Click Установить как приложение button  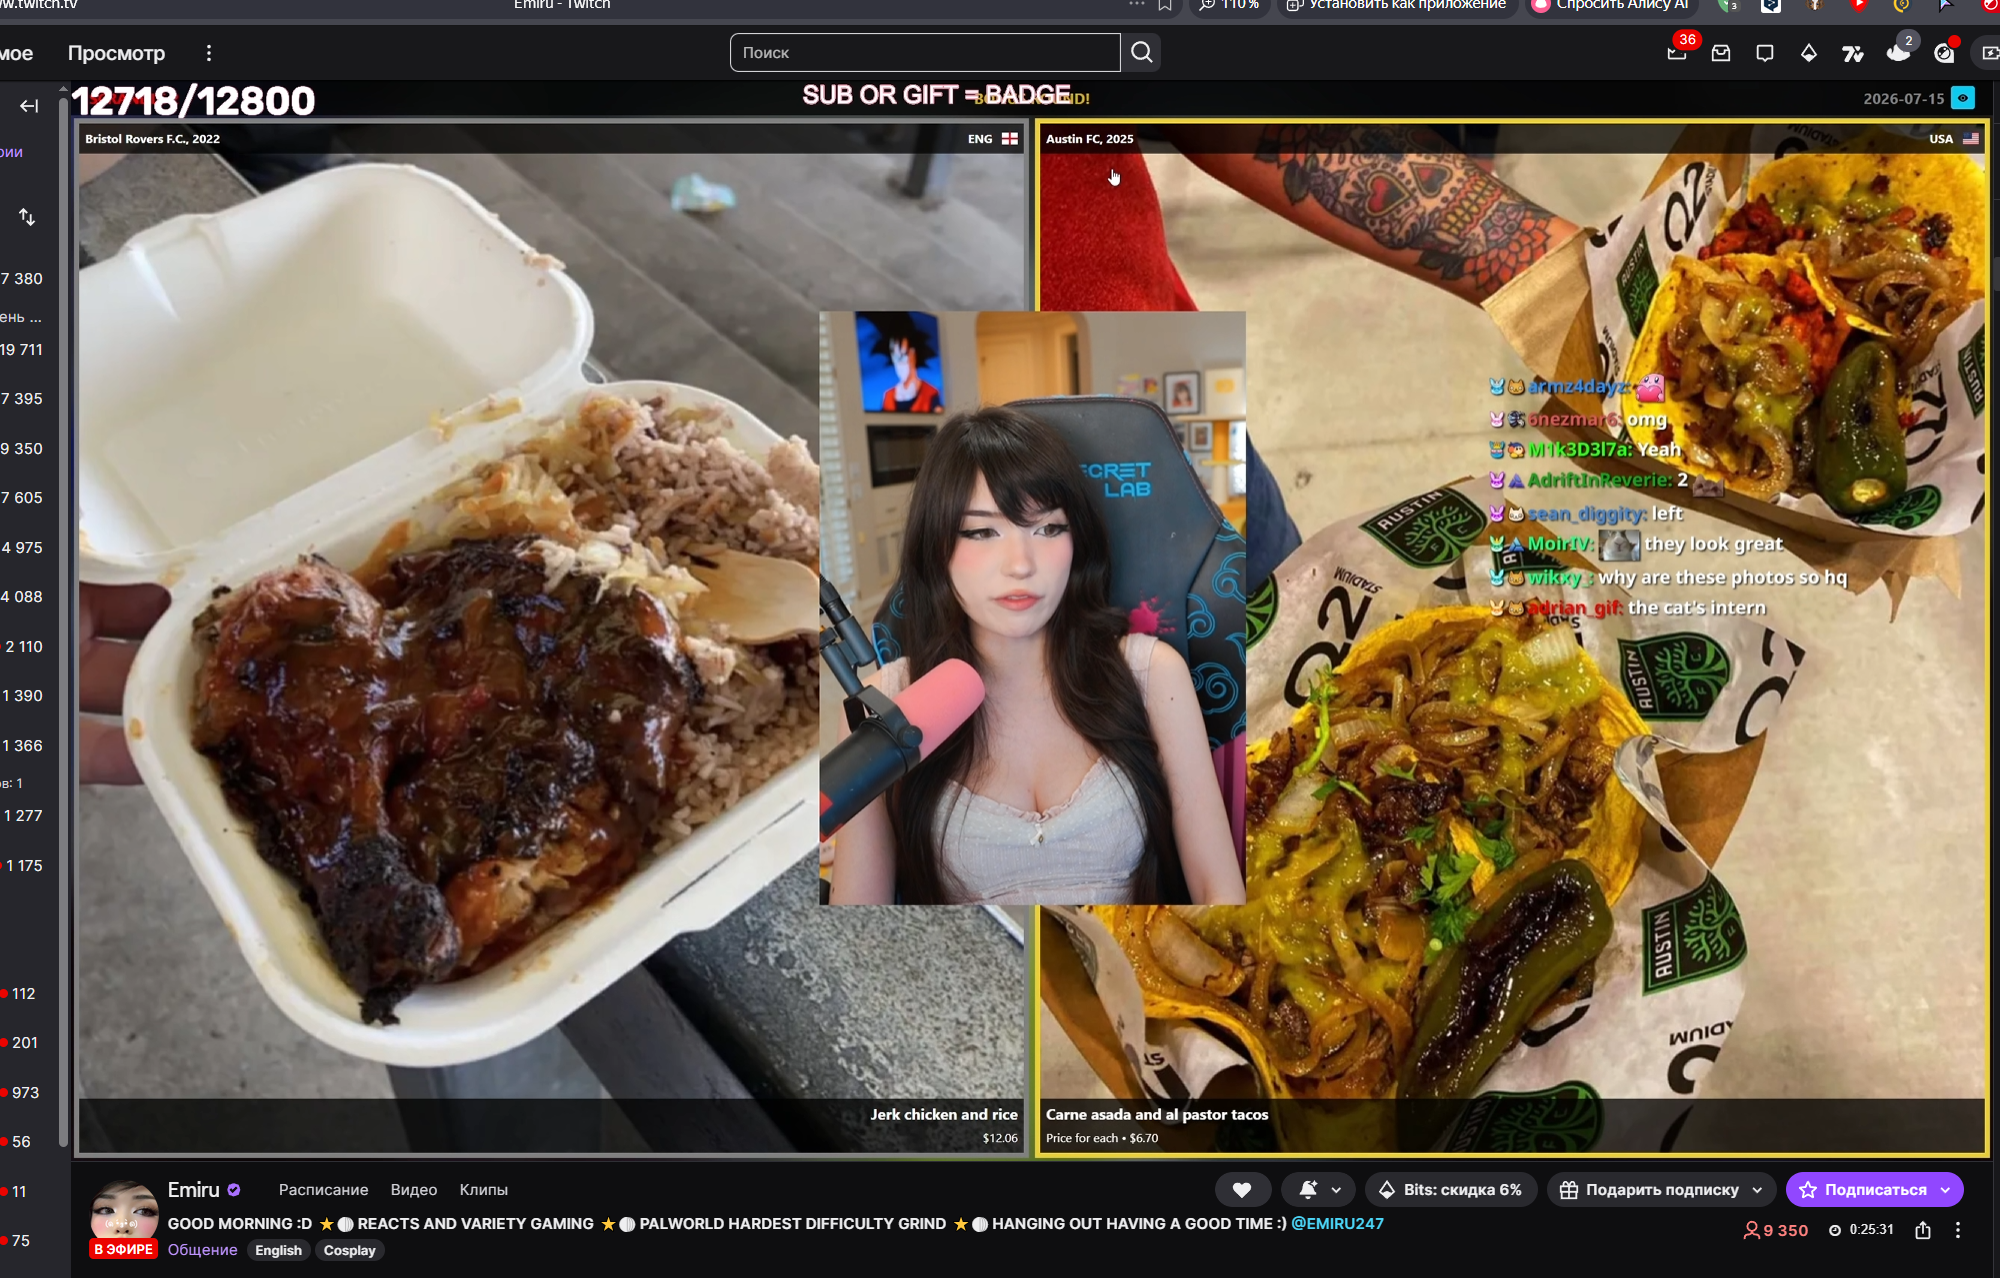click(x=1397, y=5)
